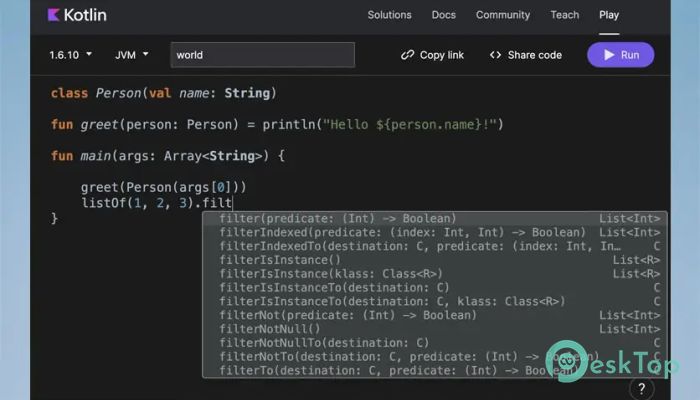Open the help question mark button
The width and height of the screenshot is (700, 400).
coord(642,389)
